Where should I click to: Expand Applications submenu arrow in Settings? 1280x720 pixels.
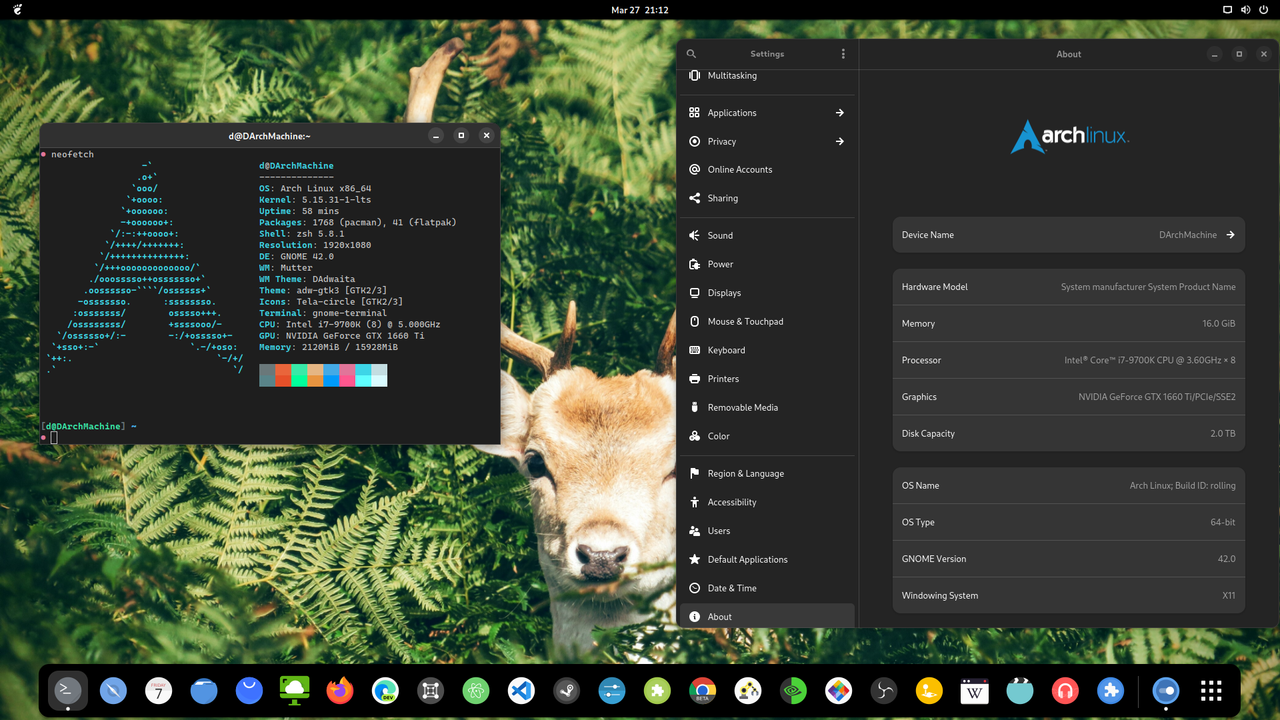coord(840,113)
